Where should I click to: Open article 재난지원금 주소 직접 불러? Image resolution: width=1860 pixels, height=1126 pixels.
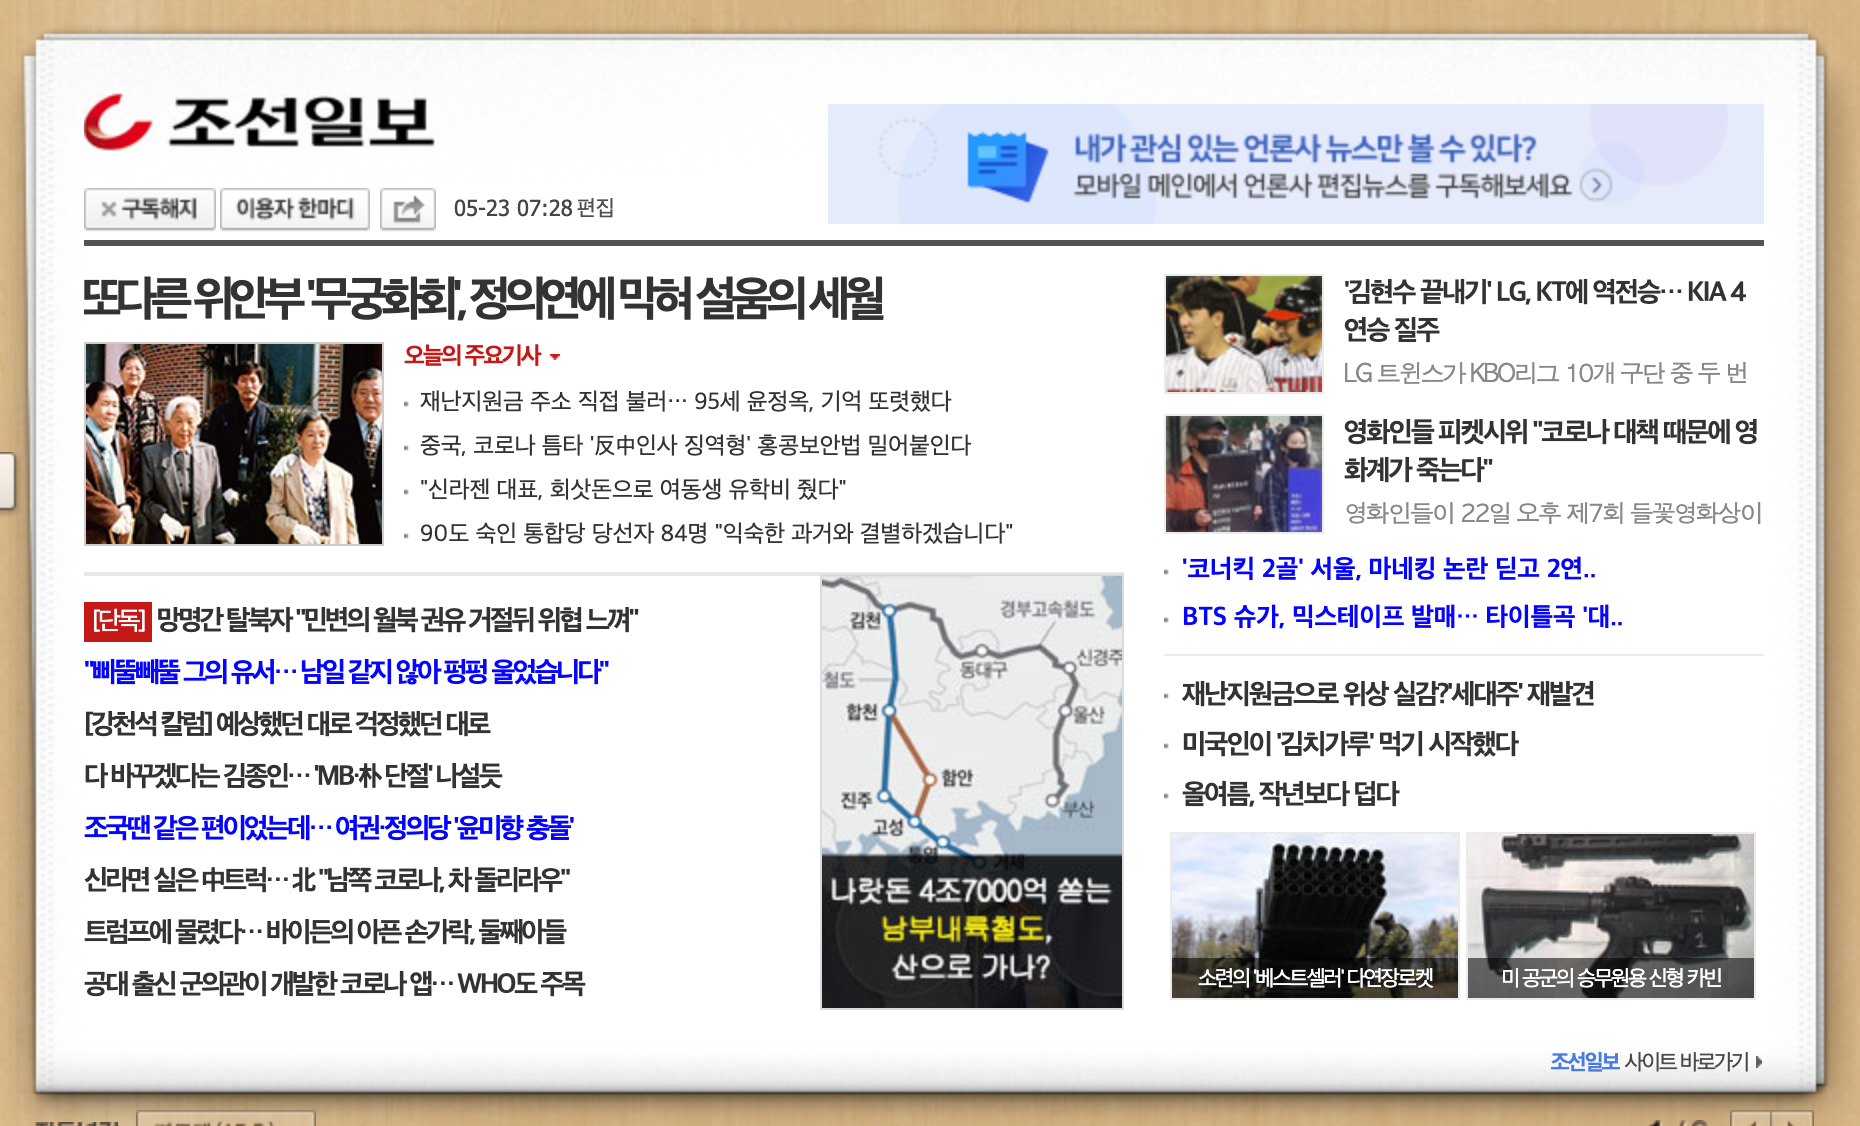(685, 401)
